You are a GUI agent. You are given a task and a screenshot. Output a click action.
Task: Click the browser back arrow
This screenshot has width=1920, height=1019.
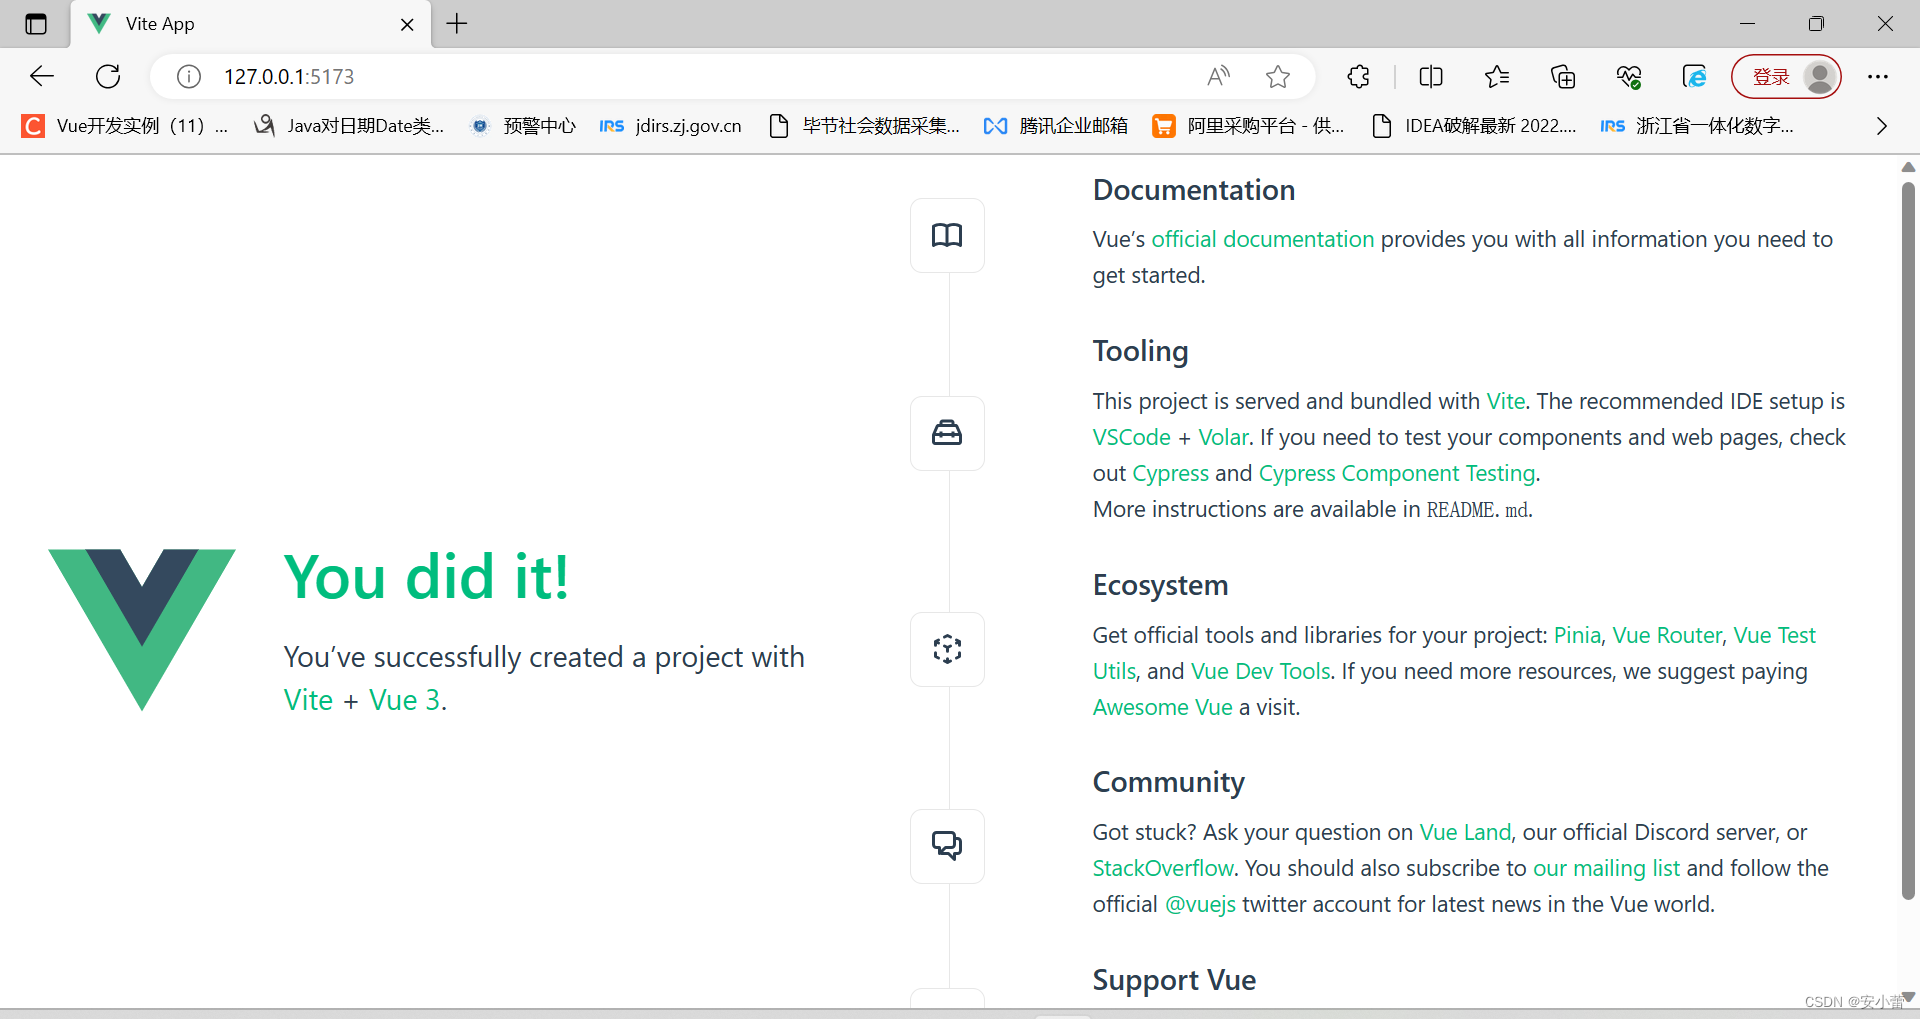42,76
